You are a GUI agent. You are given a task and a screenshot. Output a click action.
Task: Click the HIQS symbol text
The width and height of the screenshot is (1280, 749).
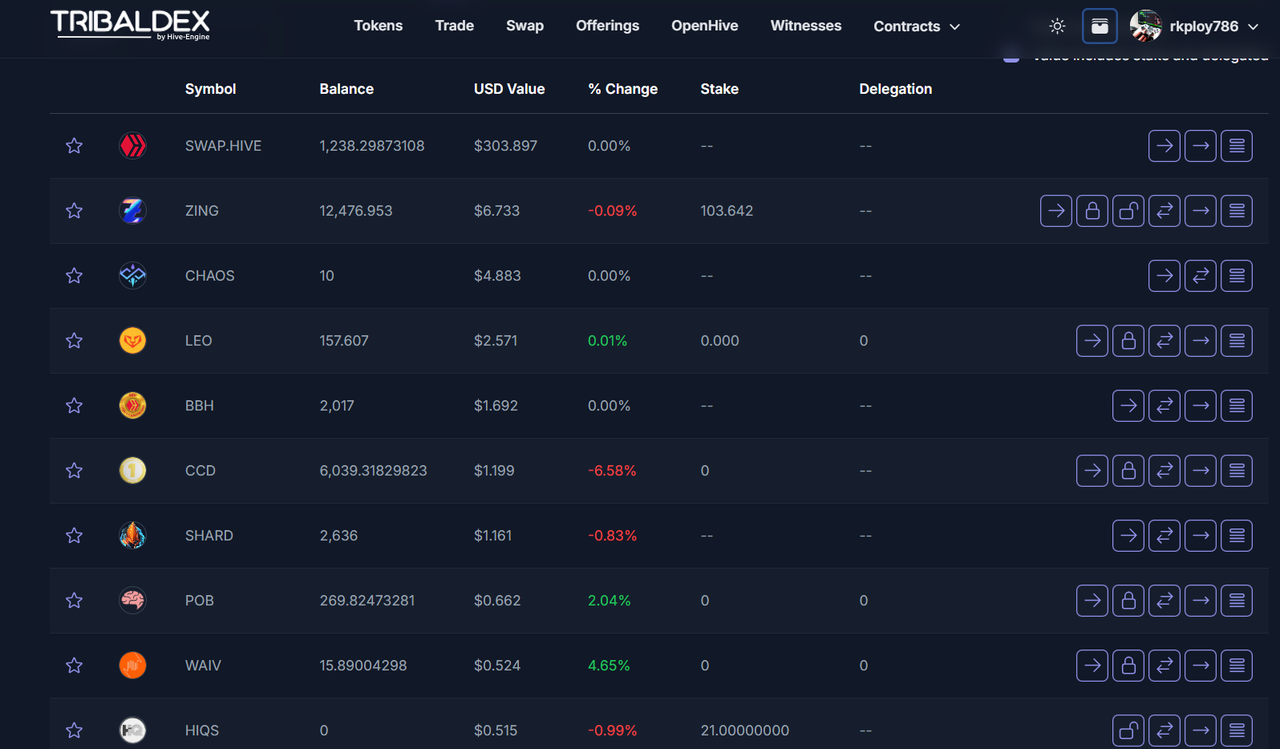[201, 731]
